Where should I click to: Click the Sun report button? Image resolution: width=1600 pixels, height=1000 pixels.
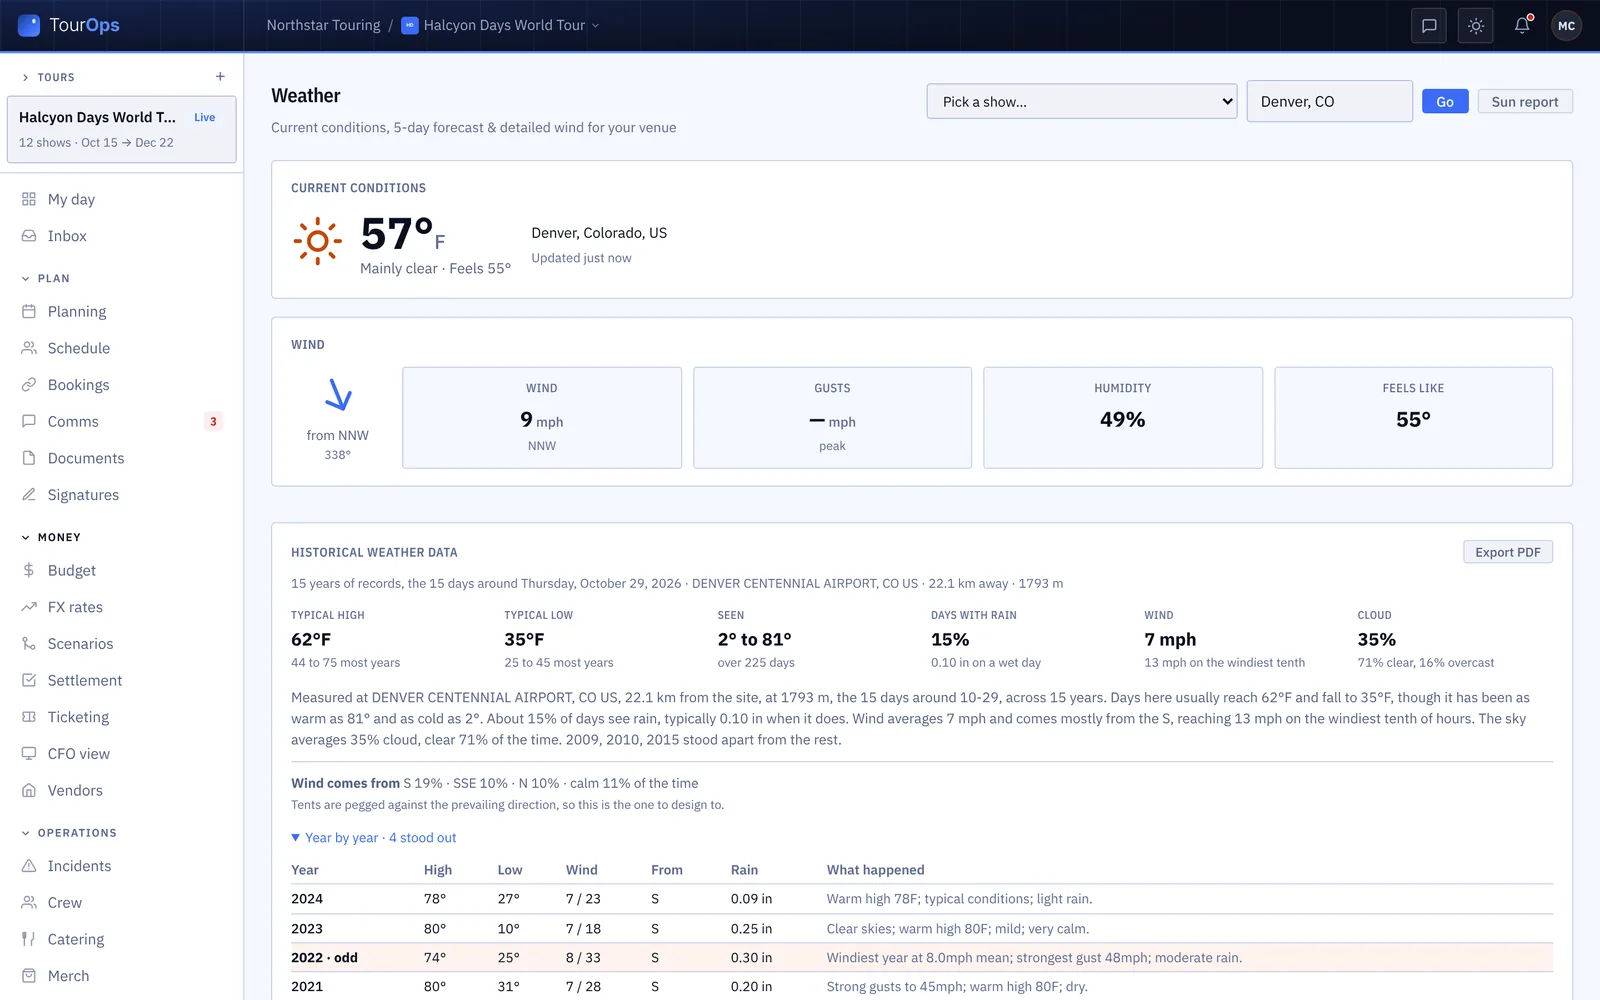click(x=1525, y=102)
